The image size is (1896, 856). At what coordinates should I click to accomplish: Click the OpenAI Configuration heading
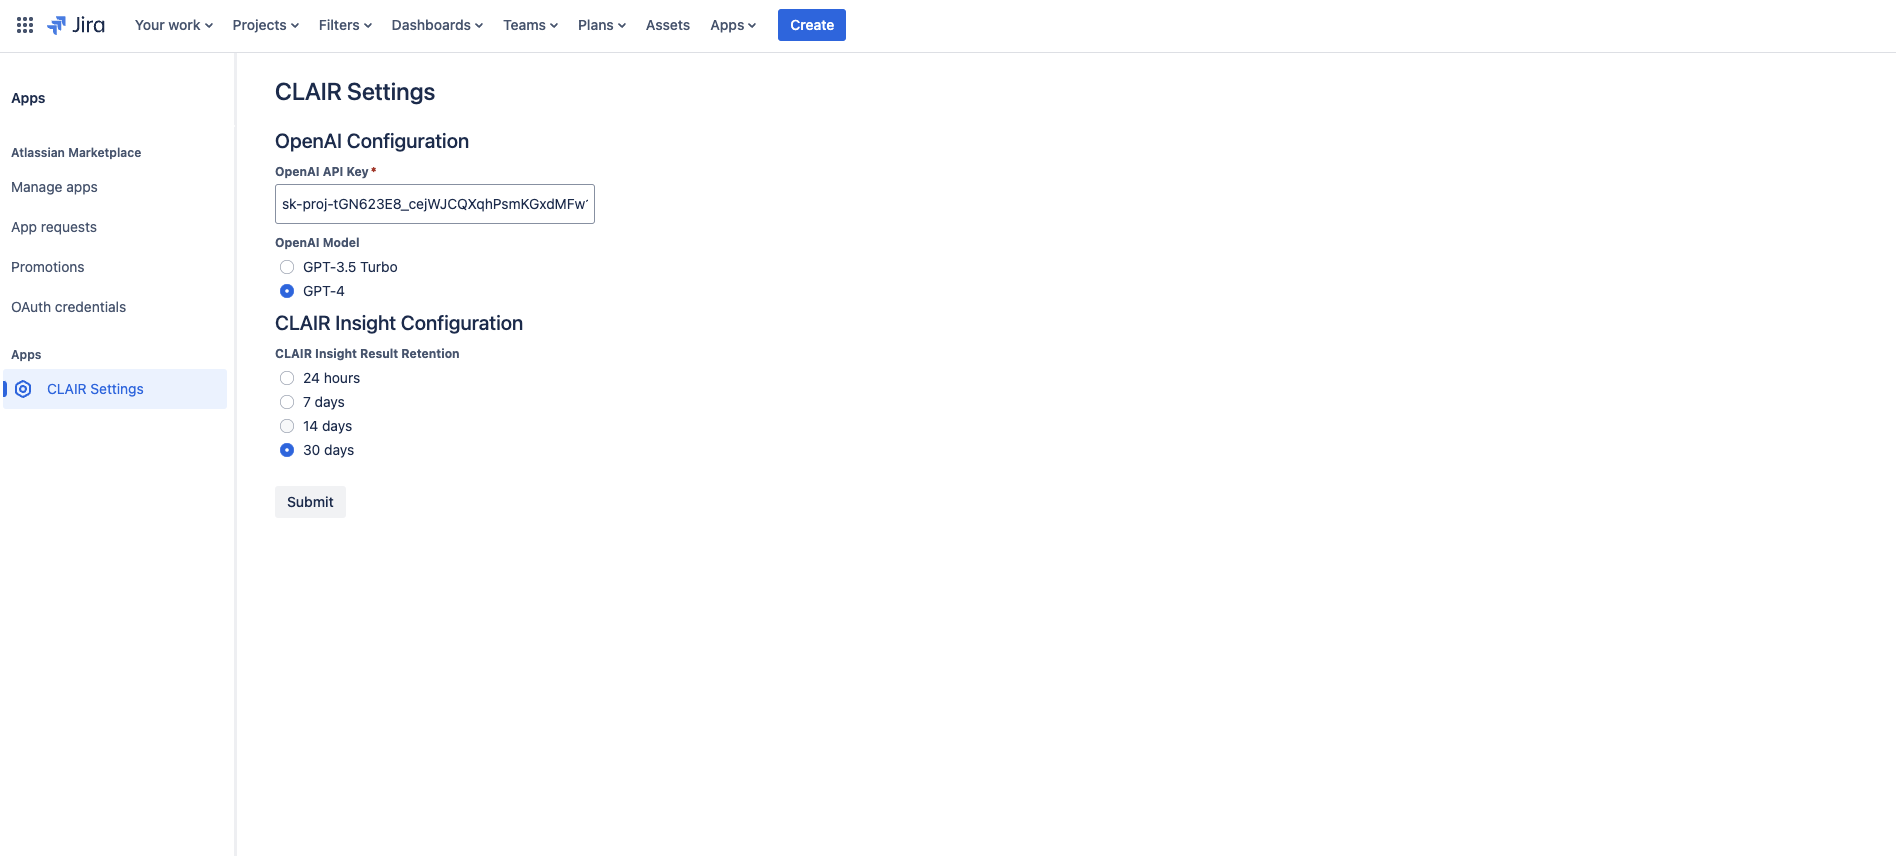372,141
